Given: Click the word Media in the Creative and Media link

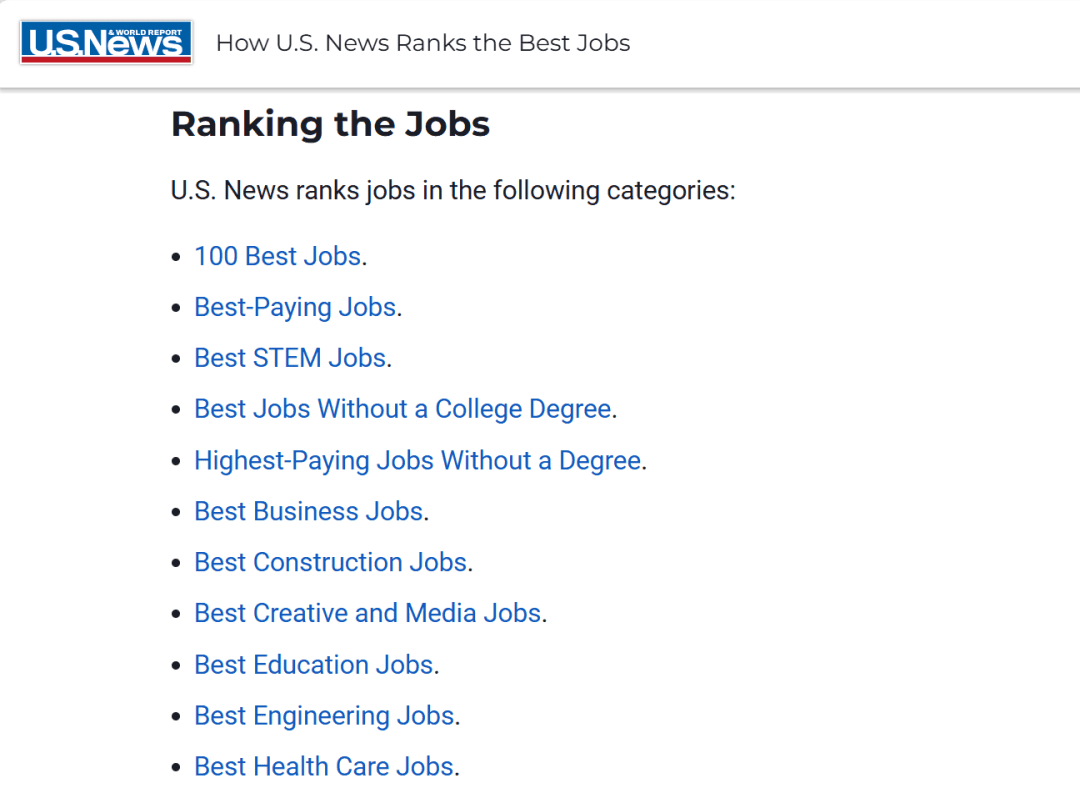Looking at the screenshot, I should click(441, 613).
